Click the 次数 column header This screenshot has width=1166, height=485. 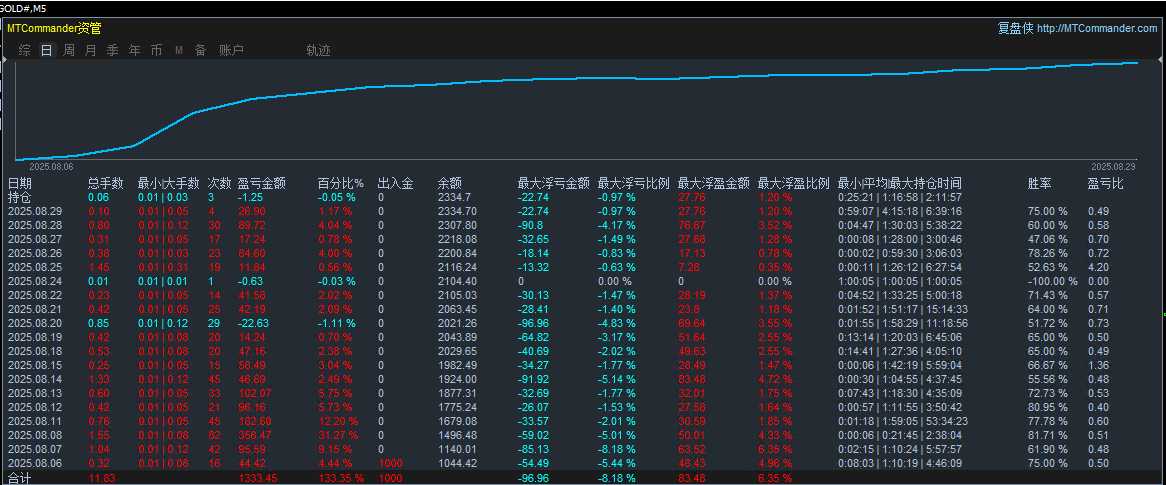[220, 184]
